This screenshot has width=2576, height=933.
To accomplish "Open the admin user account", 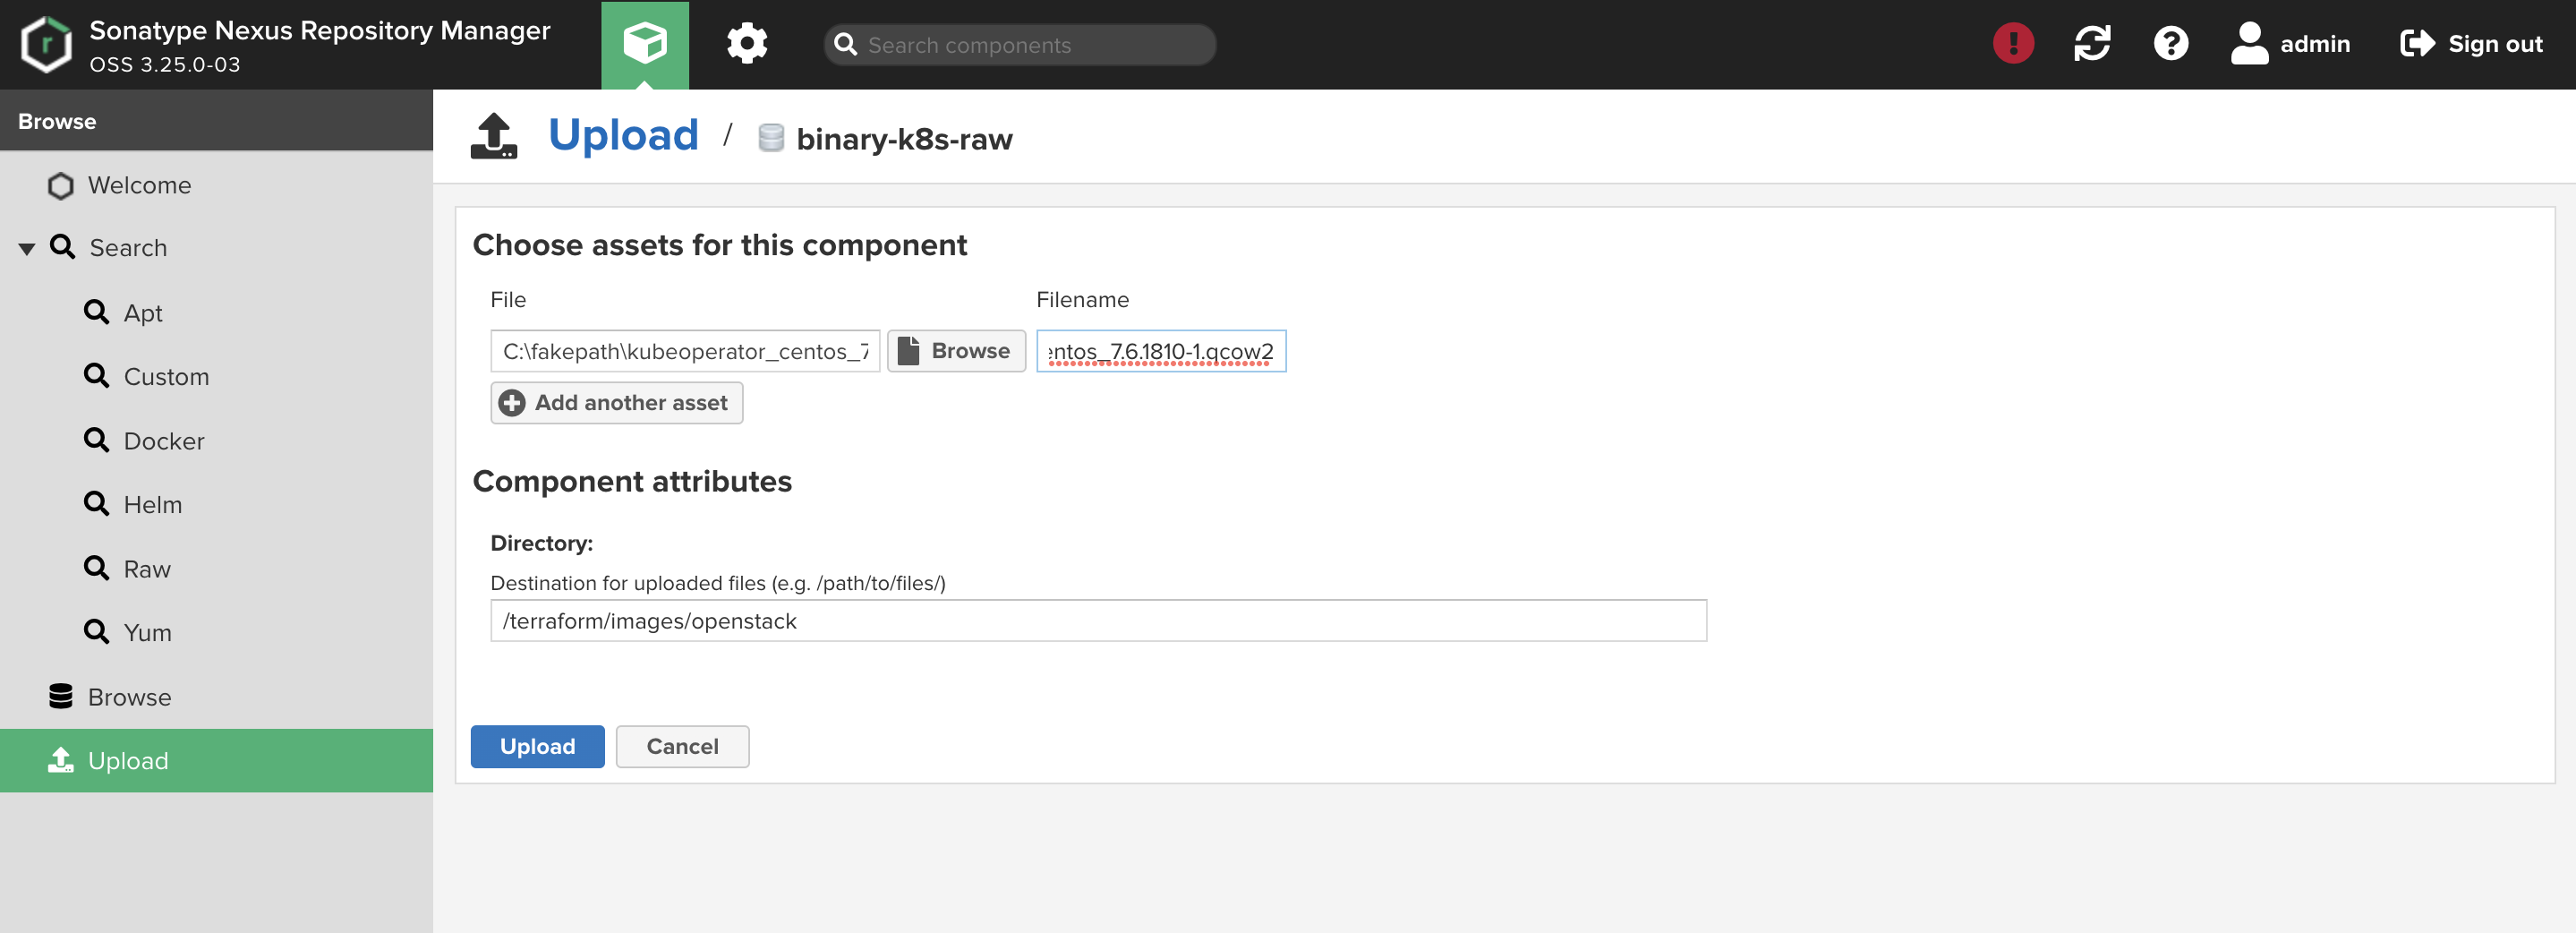I will coord(2291,44).
